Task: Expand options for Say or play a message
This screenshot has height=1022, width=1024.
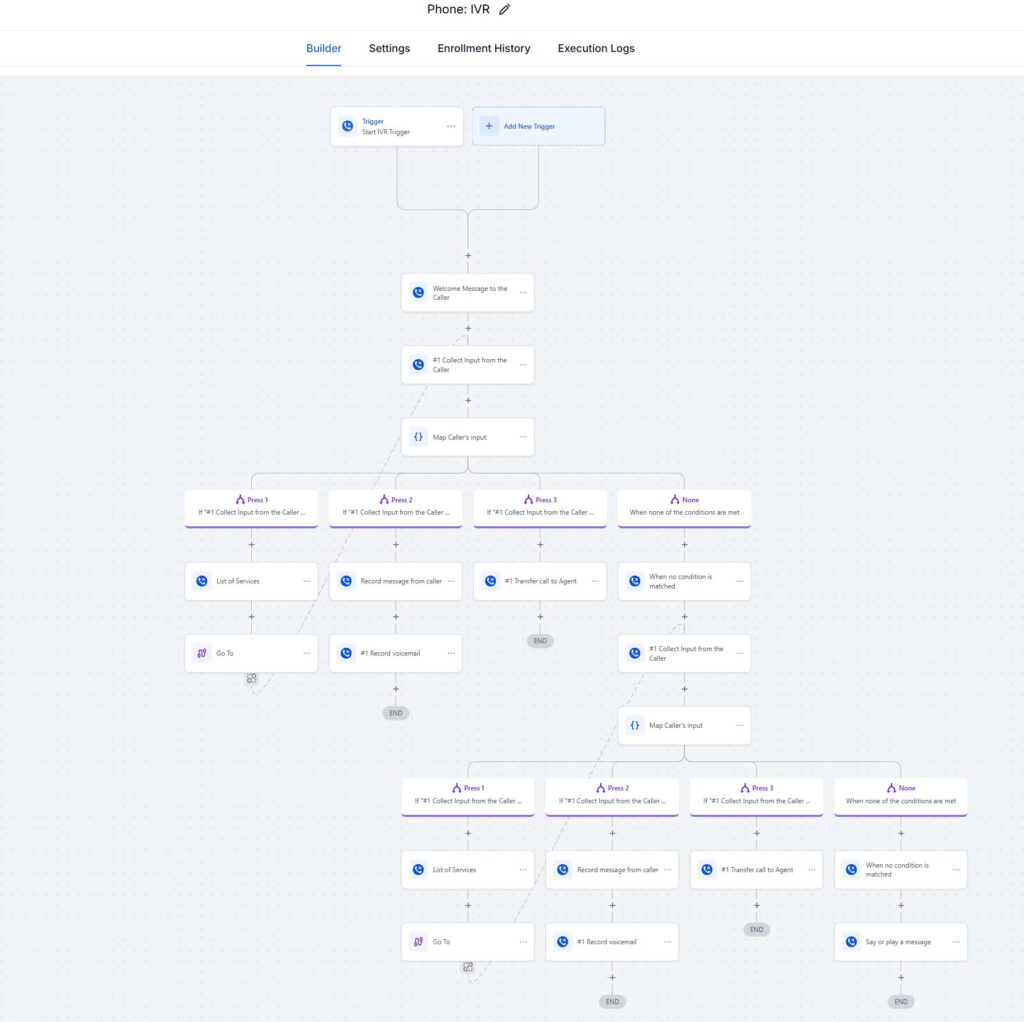Action: pos(955,942)
